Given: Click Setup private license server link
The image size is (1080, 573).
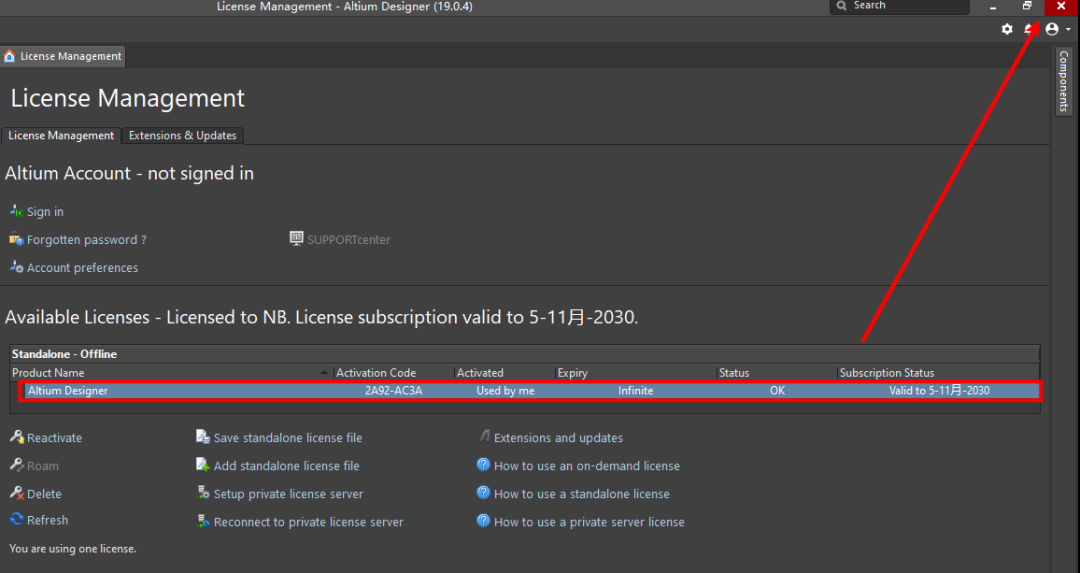Looking at the screenshot, I should 289,494.
